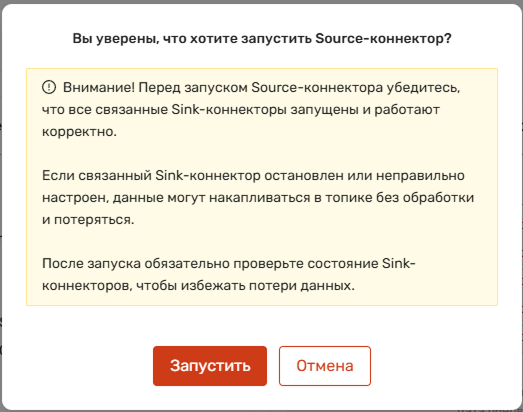Cancel the dialog with Отмена
Image resolution: width=523 pixels, height=412 pixels.
[325, 366]
